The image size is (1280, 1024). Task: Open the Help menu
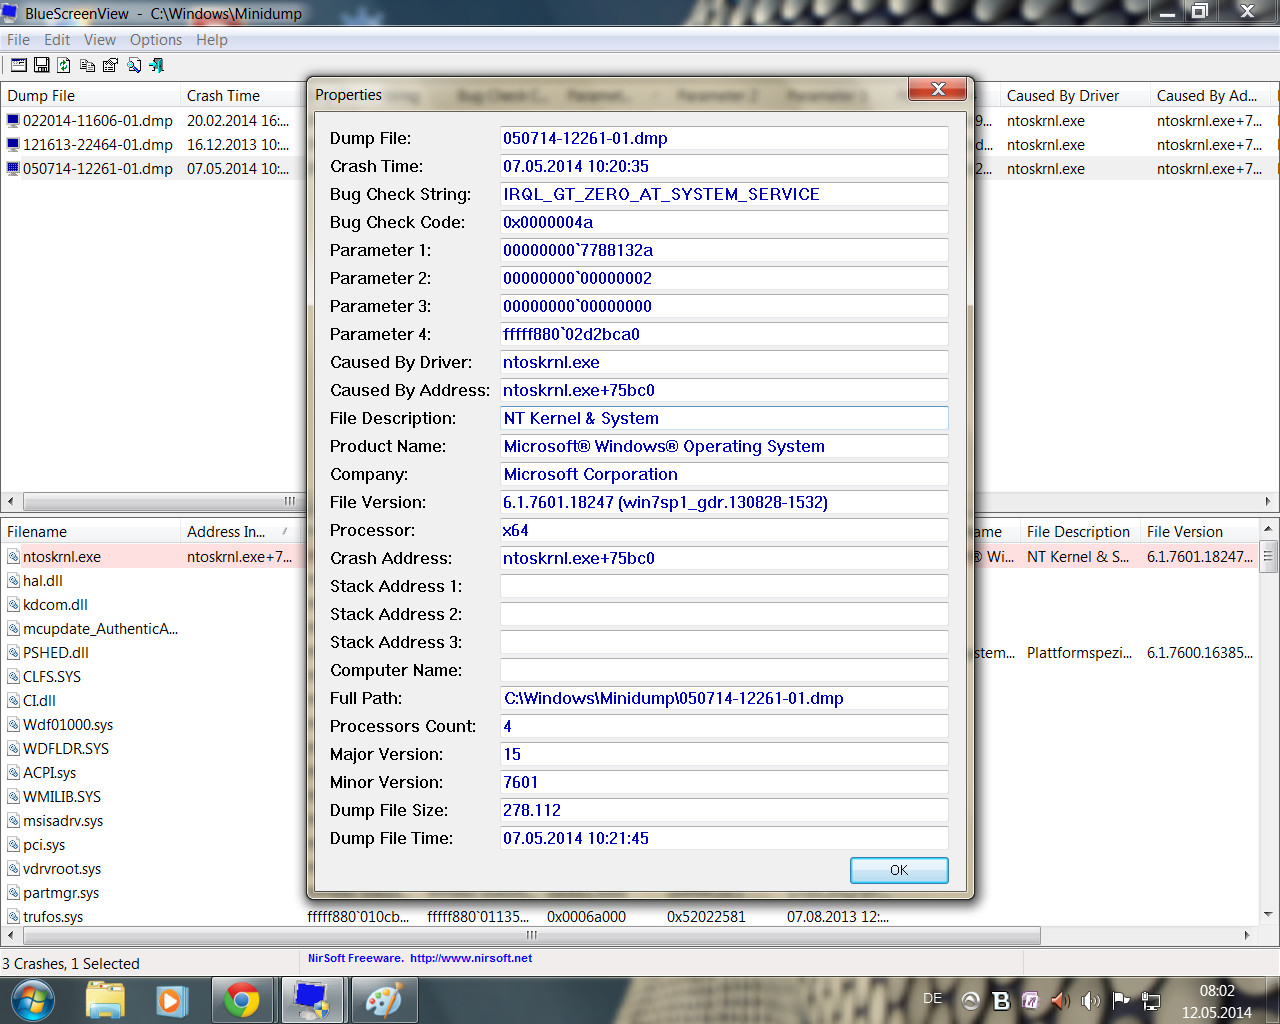[x=212, y=40]
